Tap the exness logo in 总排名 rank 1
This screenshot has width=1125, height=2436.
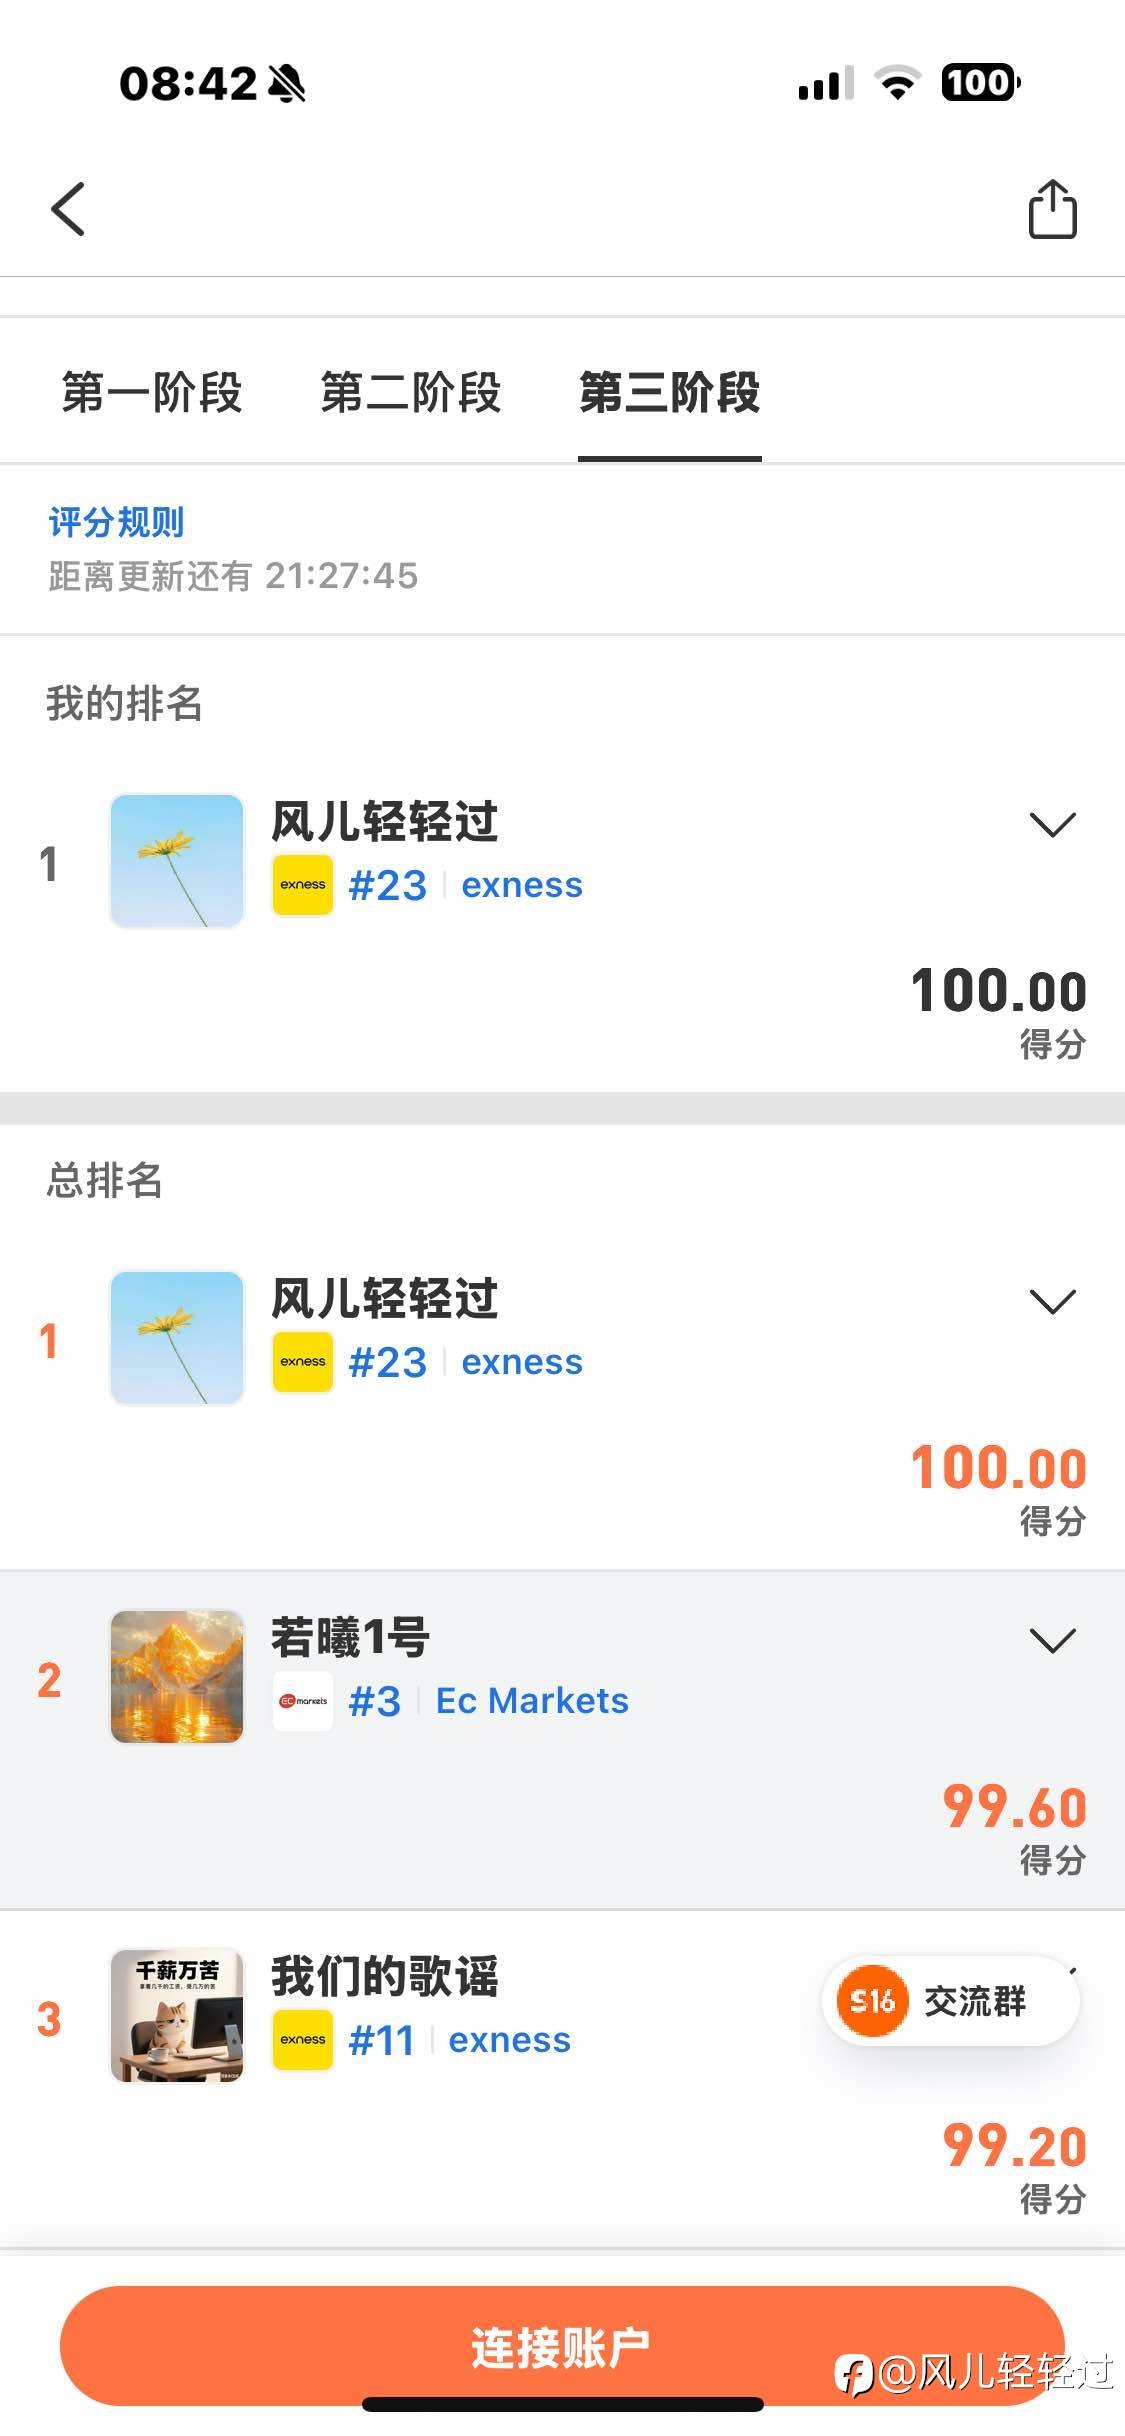[302, 1362]
